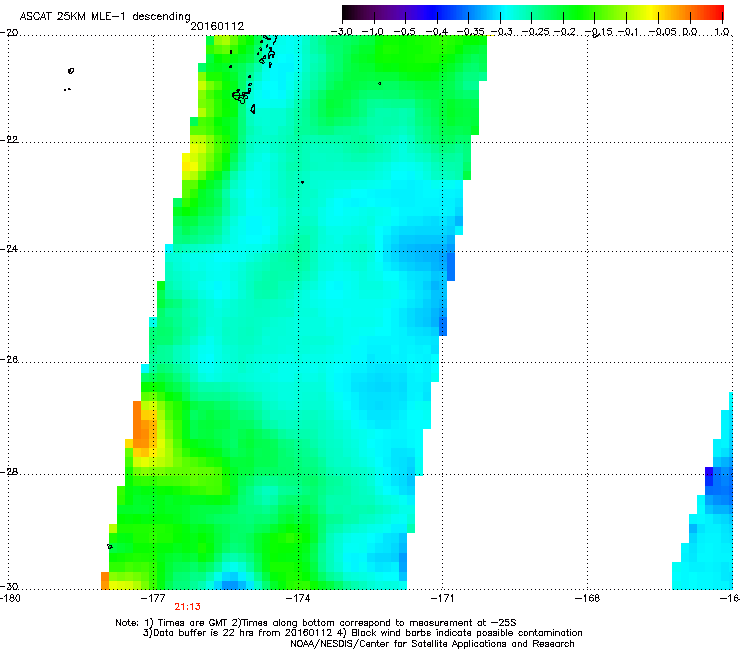
Task: Click the note line starting "Note: 1) Times are GMT"
Action: [316, 623]
